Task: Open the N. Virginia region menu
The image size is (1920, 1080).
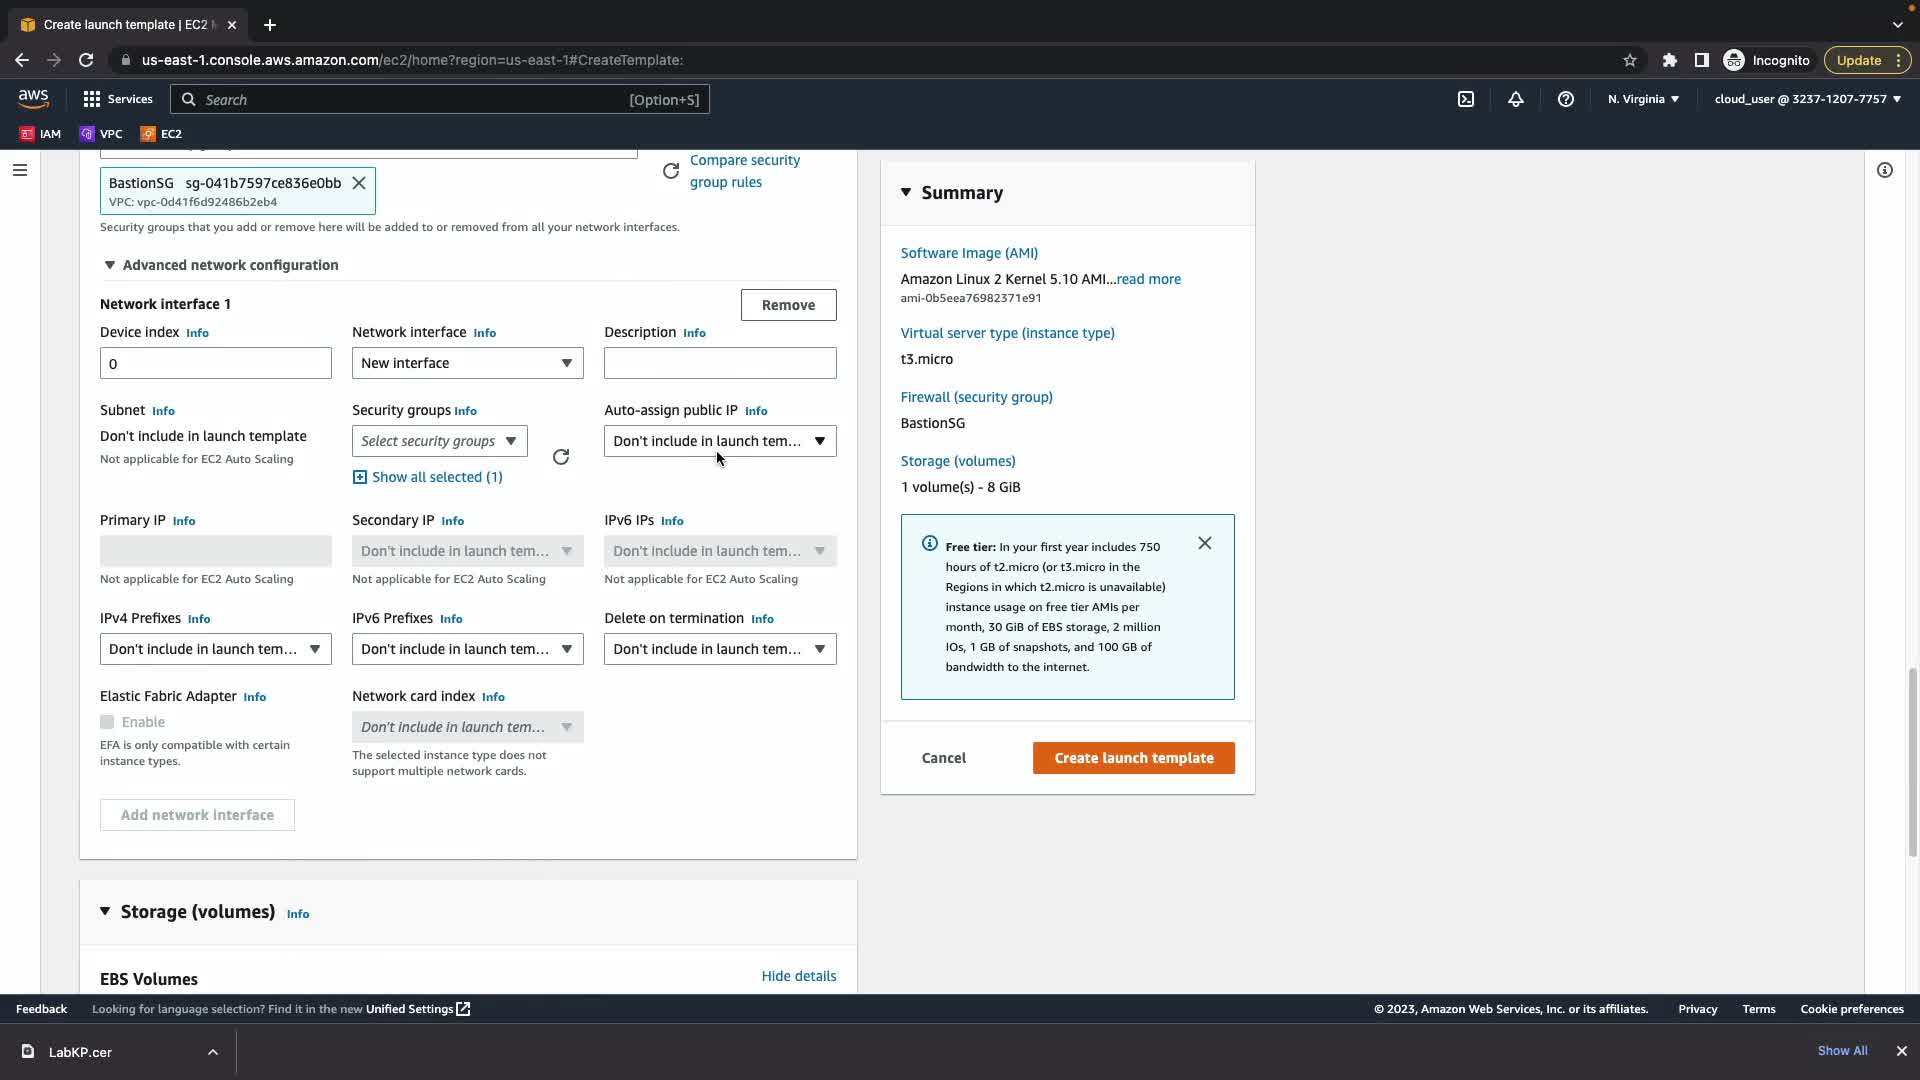Action: coord(1643,99)
